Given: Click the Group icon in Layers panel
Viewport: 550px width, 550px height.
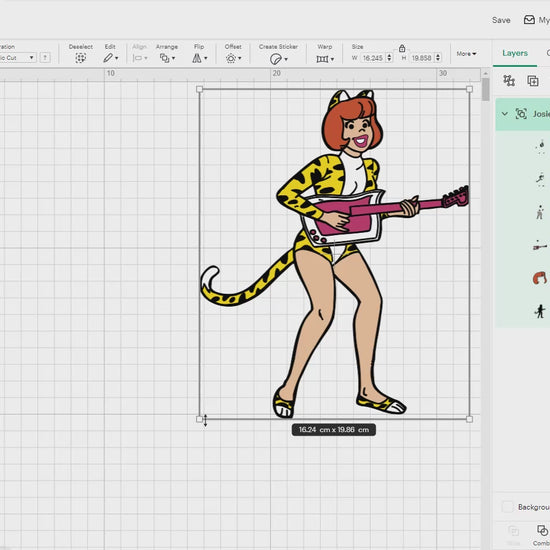Looking at the screenshot, I should [x=509, y=81].
